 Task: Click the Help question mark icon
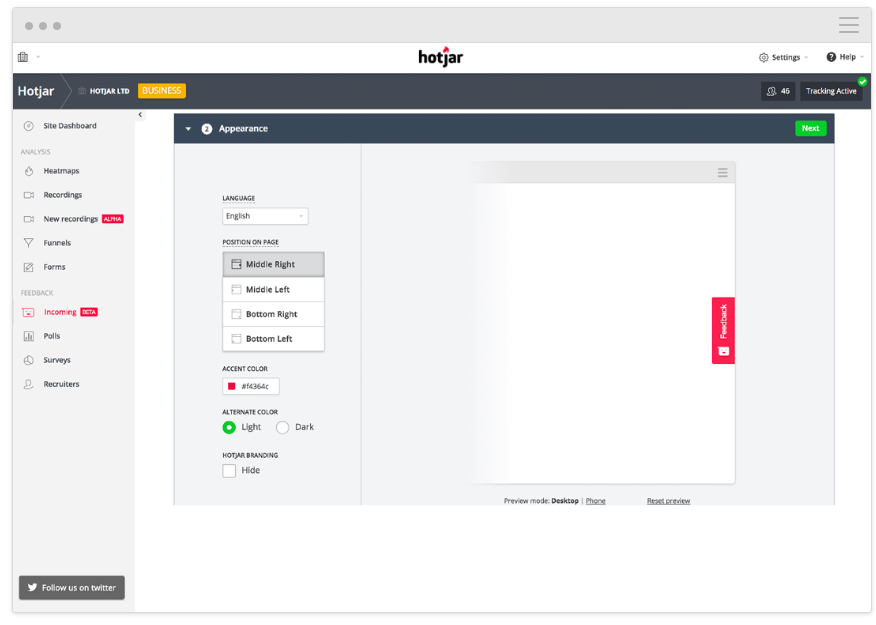click(x=831, y=57)
